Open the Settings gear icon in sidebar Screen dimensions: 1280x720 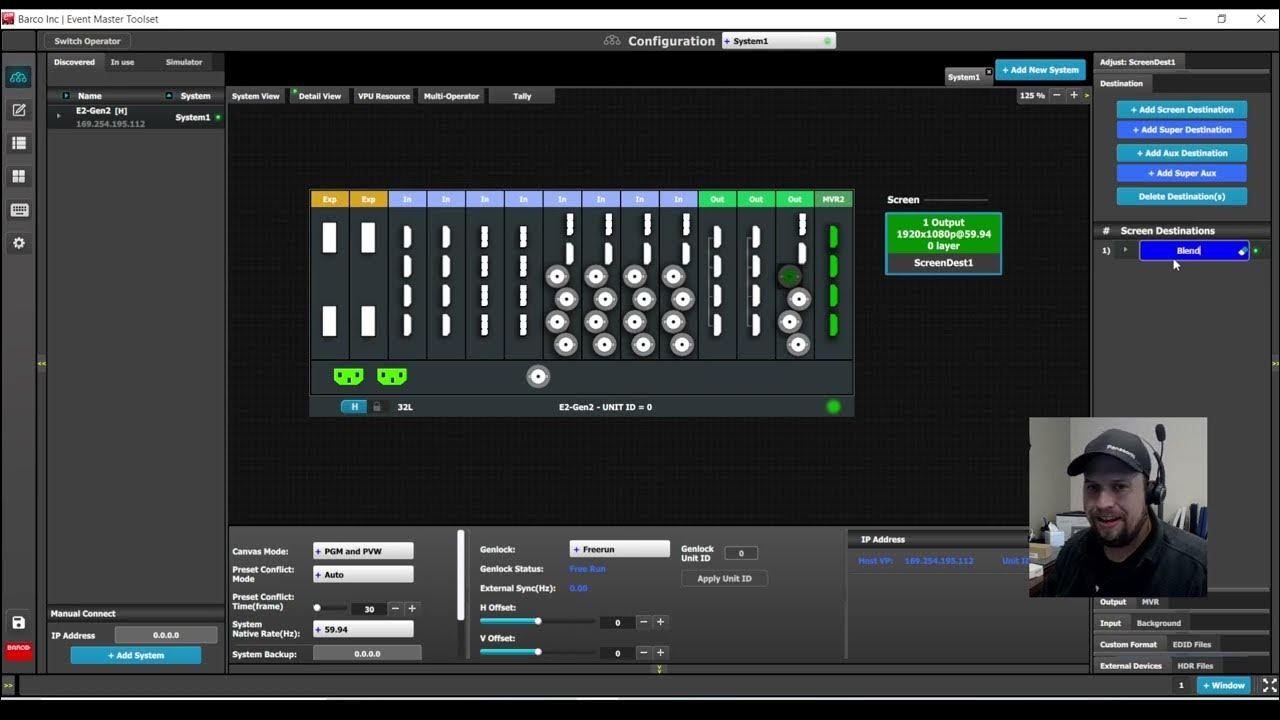coord(18,243)
